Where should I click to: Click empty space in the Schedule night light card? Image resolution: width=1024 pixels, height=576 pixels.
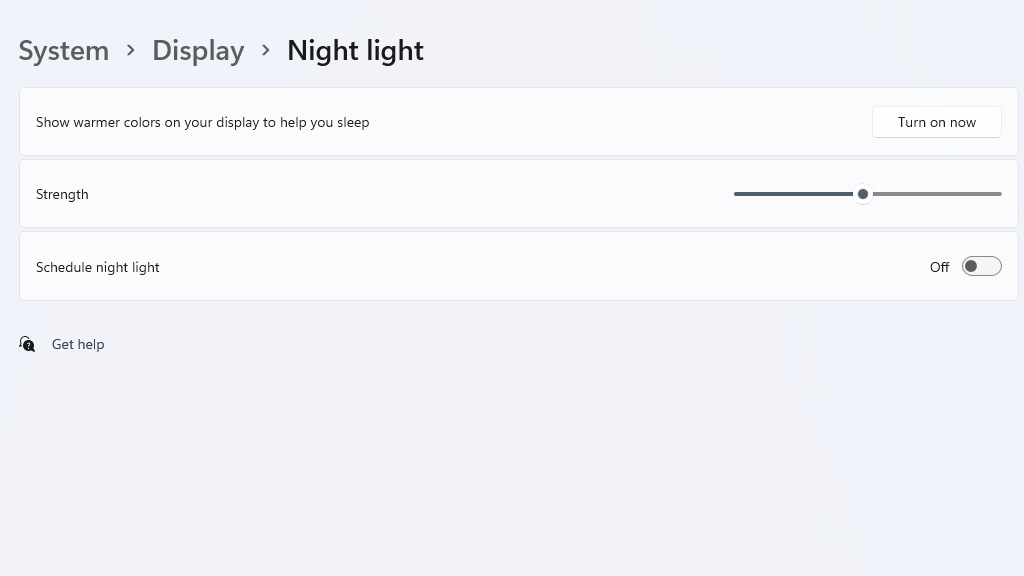point(522,266)
